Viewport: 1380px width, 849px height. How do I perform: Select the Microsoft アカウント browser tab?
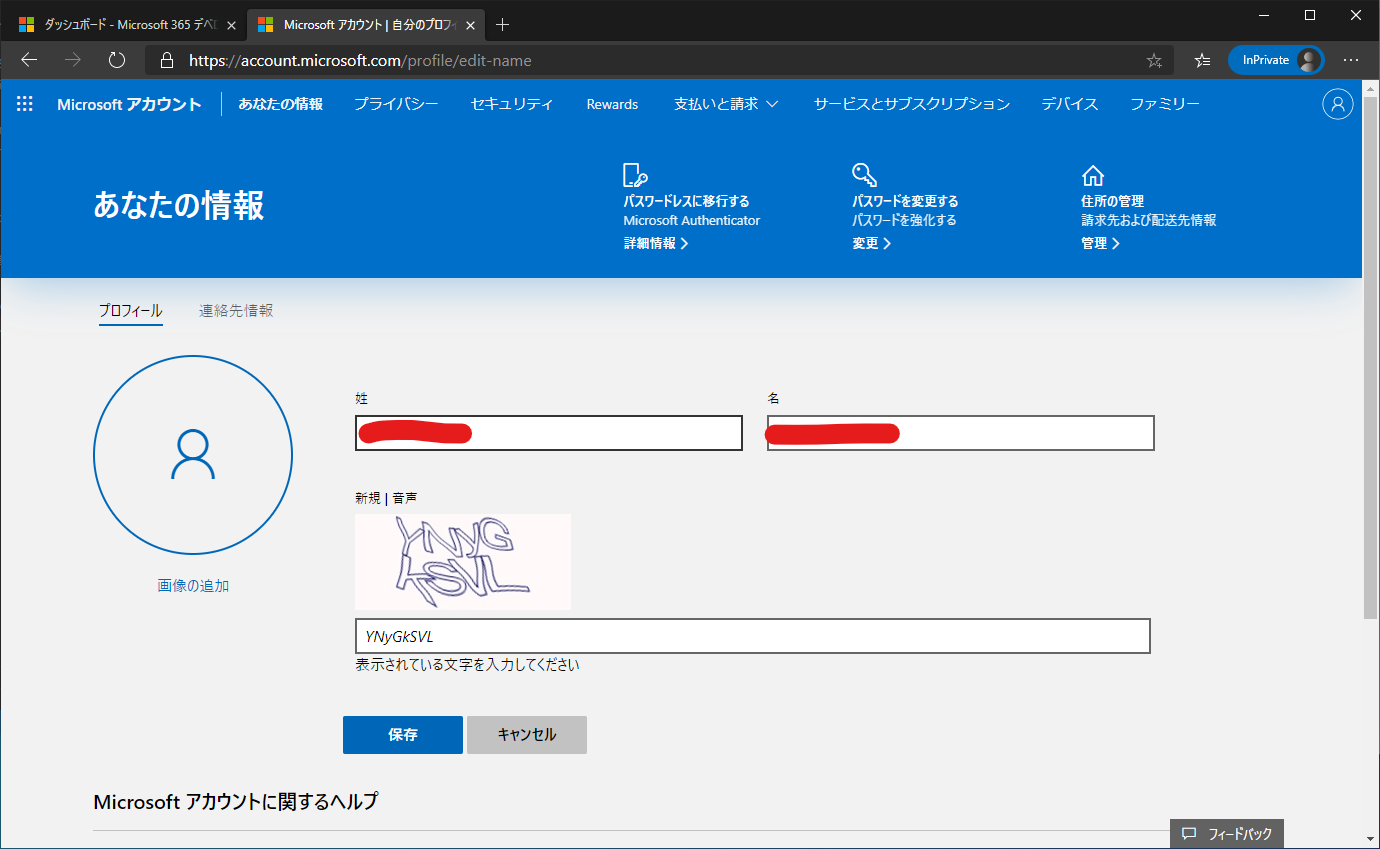click(x=364, y=24)
